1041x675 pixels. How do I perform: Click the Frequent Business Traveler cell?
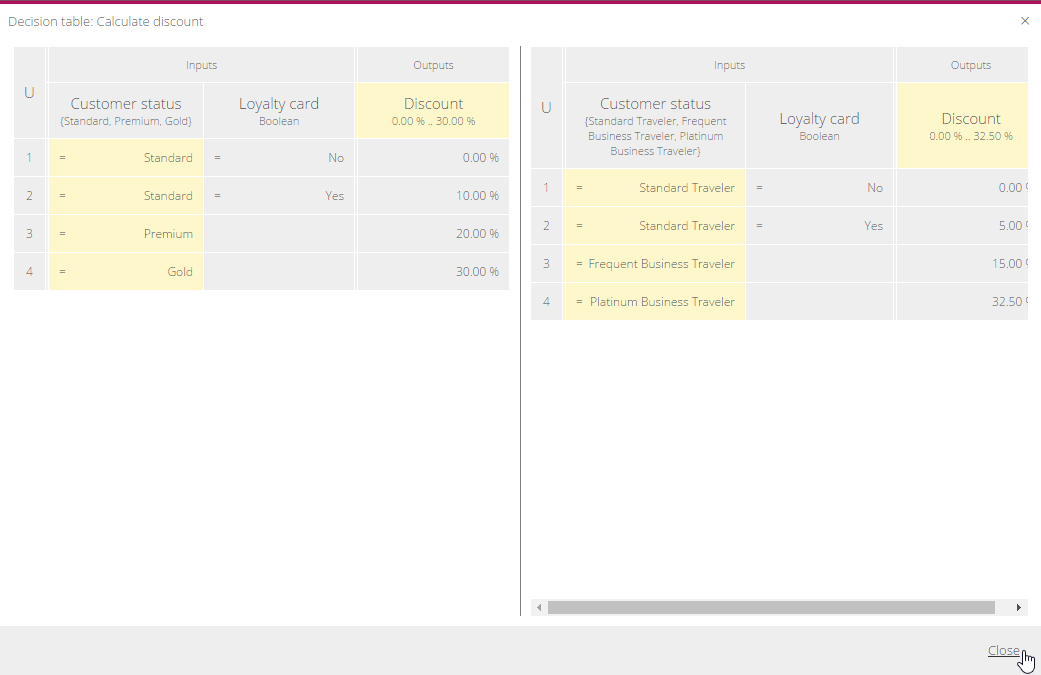coord(655,264)
